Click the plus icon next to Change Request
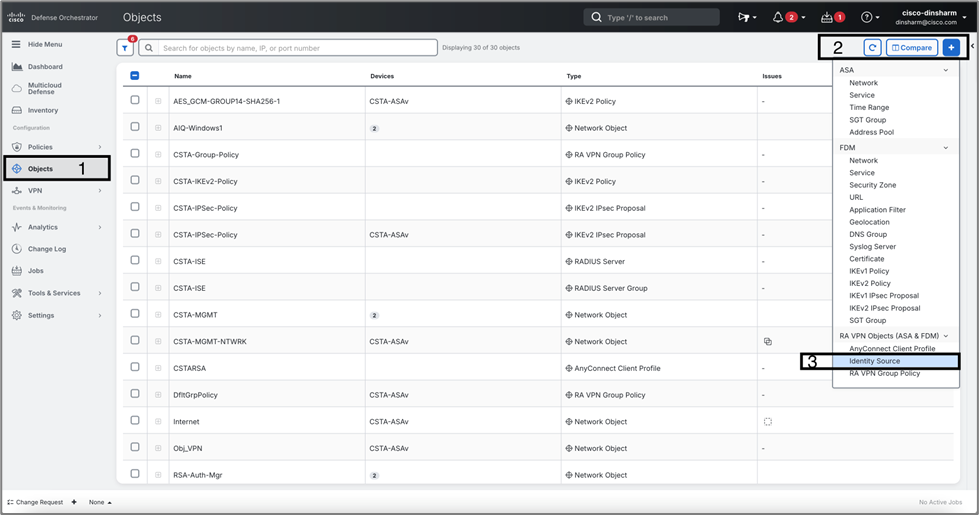The image size is (979, 515). (x=74, y=502)
